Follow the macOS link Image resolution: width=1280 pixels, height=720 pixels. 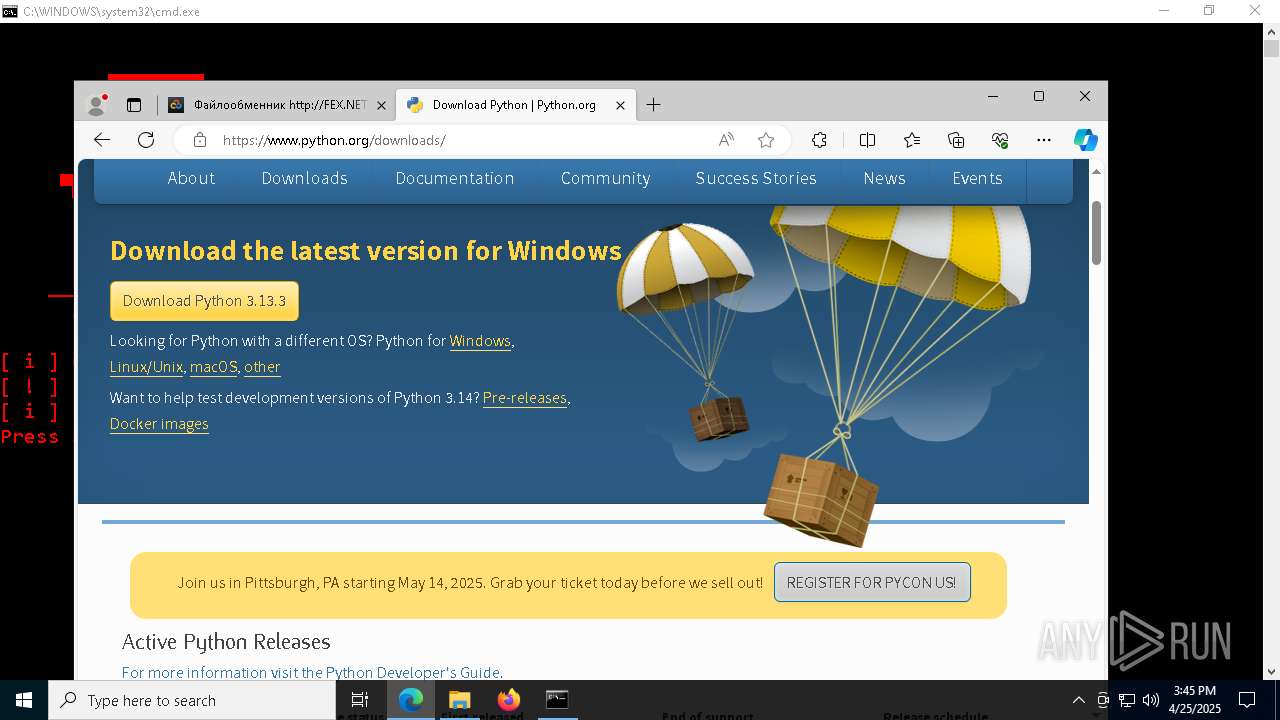point(213,367)
